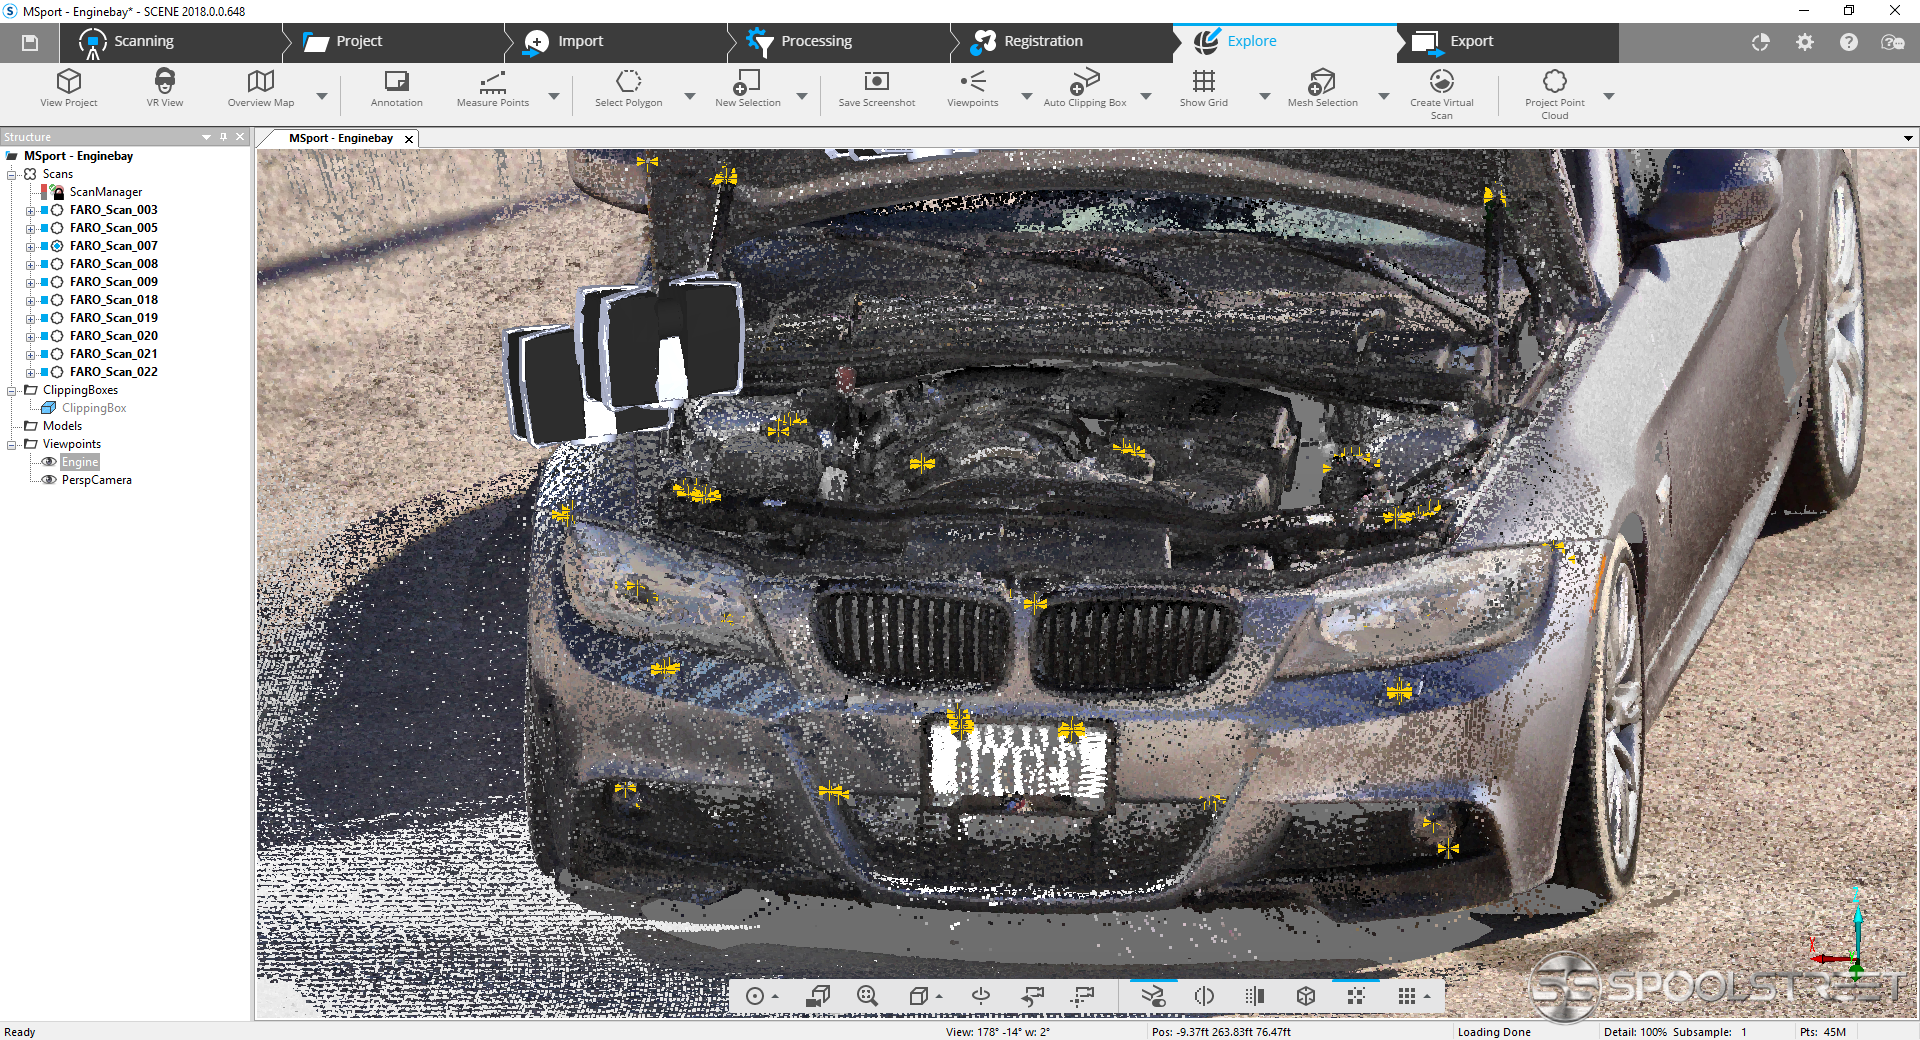Switch to the Processing tab

coord(840,42)
